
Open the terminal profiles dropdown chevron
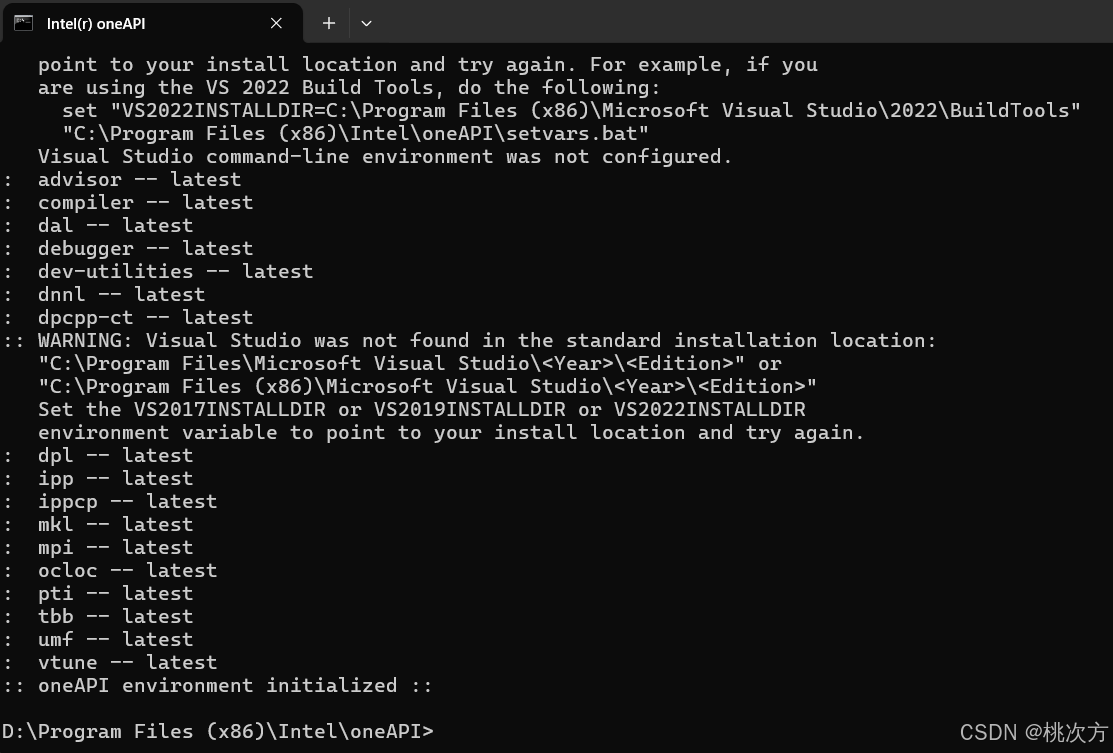coord(366,23)
